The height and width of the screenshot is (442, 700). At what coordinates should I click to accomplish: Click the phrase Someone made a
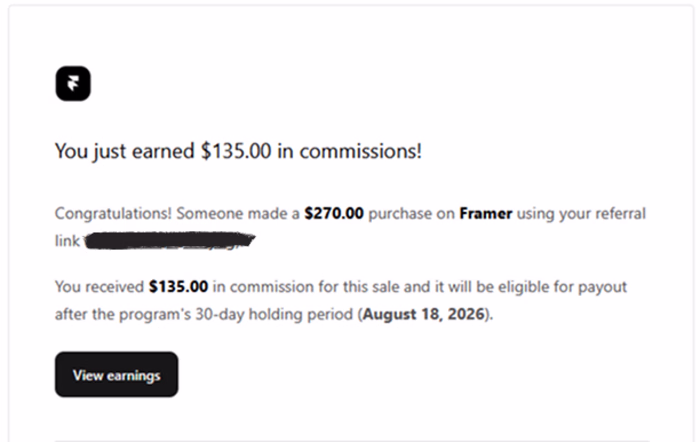(238, 213)
